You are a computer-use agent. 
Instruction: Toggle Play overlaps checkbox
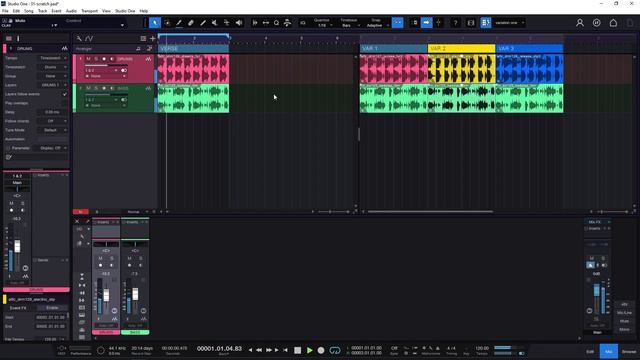[x=64, y=103]
